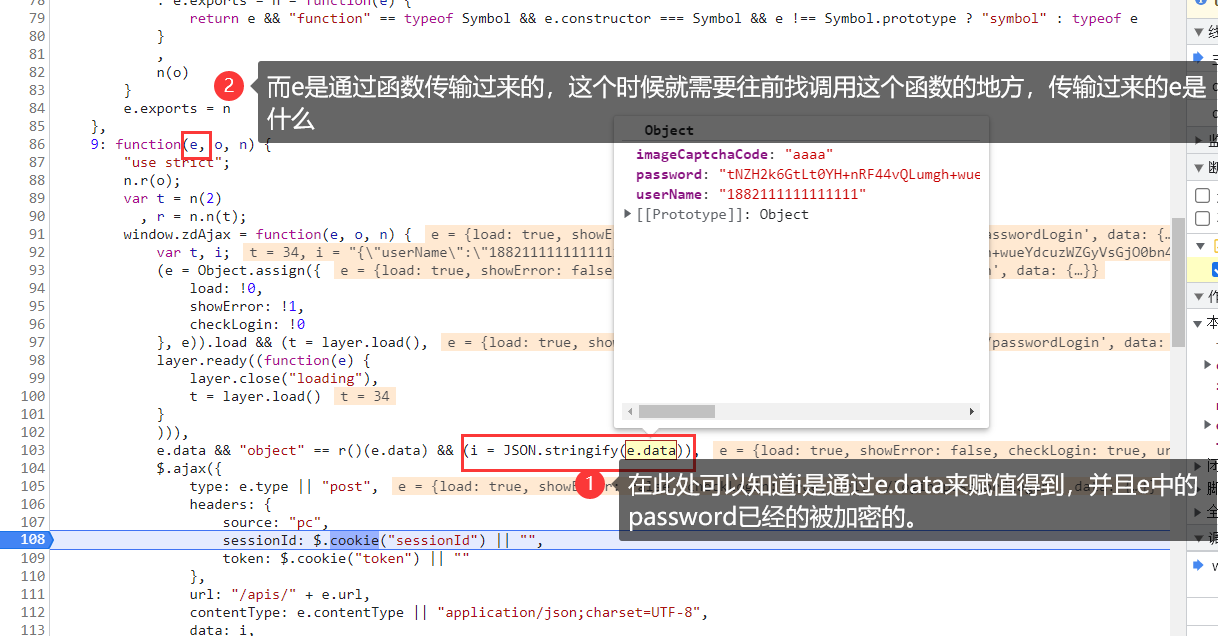Click the "aaaa" value in Object popup
Viewport: 1218px width, 636px height.
pyautogui.click(x=809, y=154)
